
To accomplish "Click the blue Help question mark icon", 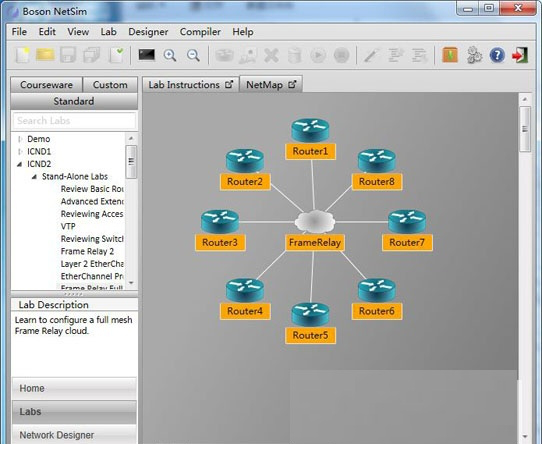I will point(497,55).
